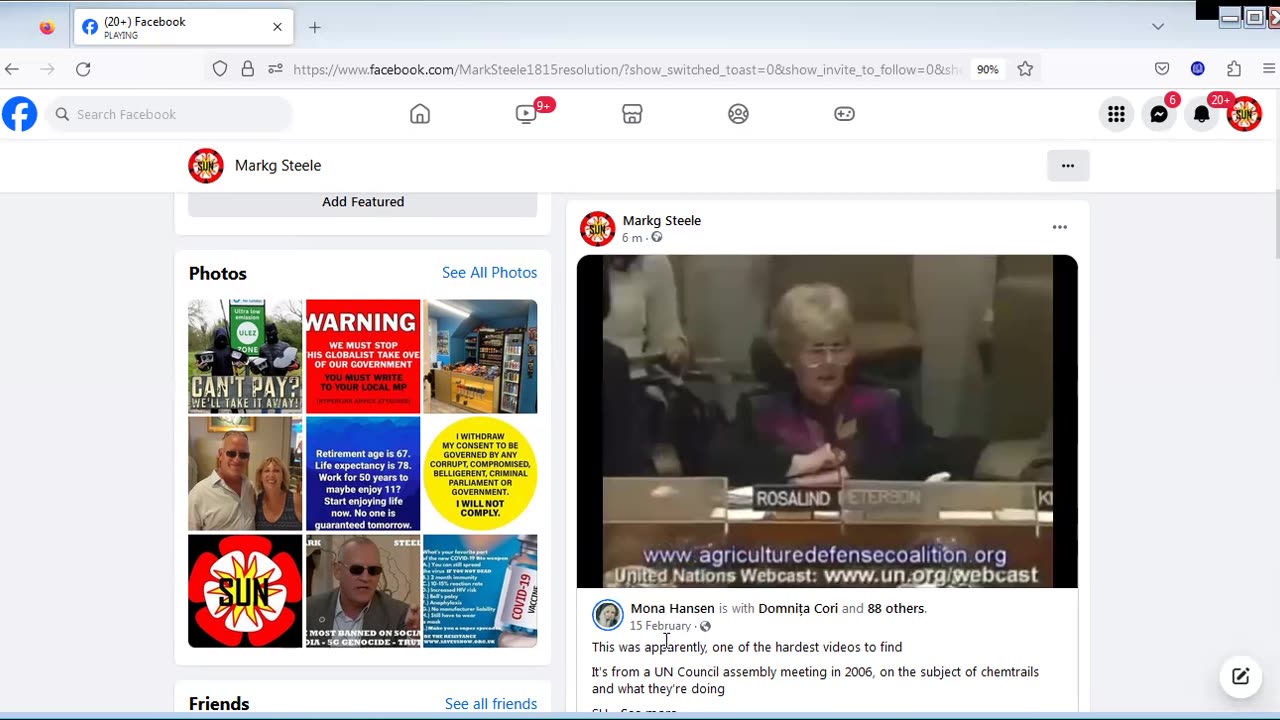Open the 88 others tagged link
Image resolution: width=1280 pixels, height=720 pixels.
tap(896, 608)
